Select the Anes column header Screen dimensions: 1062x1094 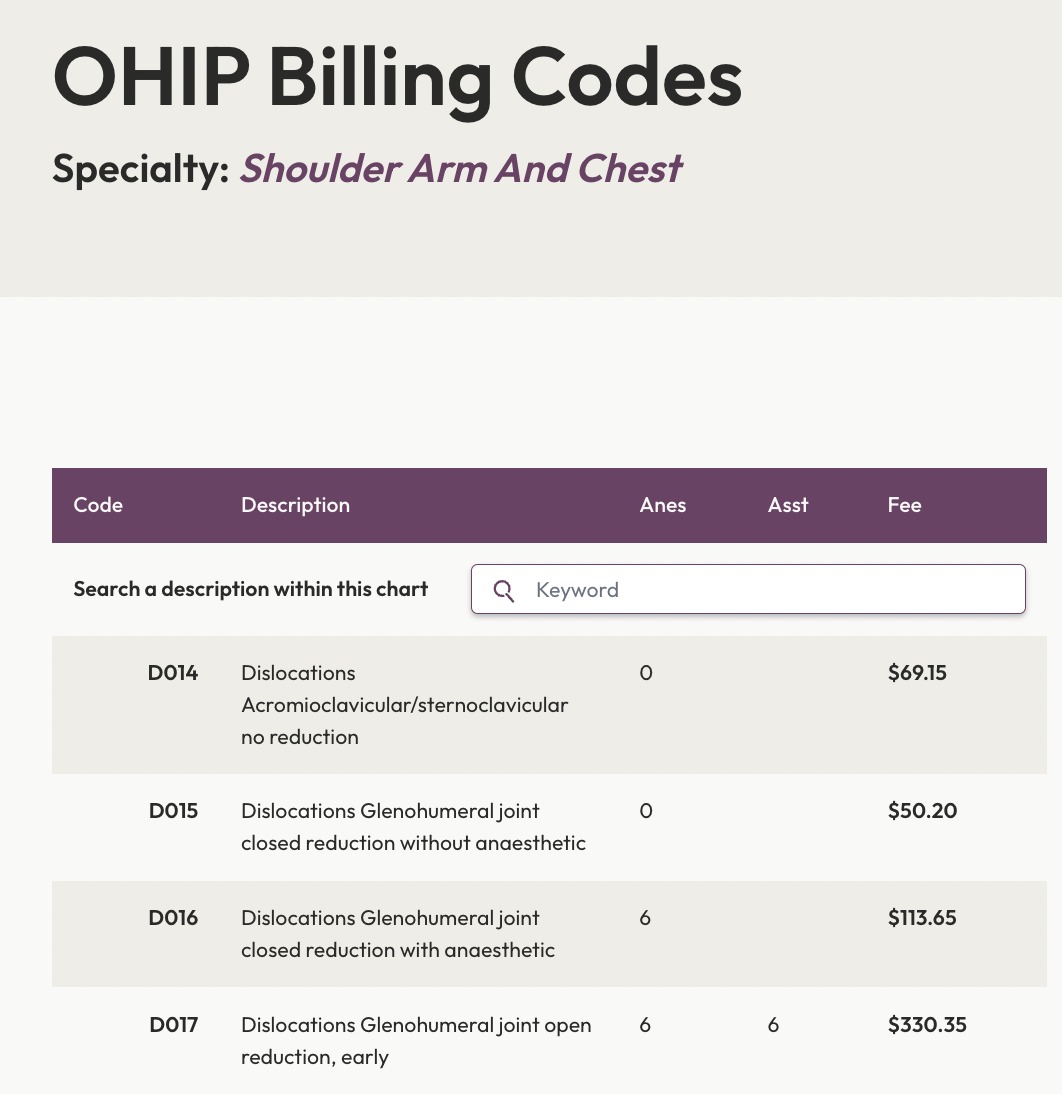(662, 505)
